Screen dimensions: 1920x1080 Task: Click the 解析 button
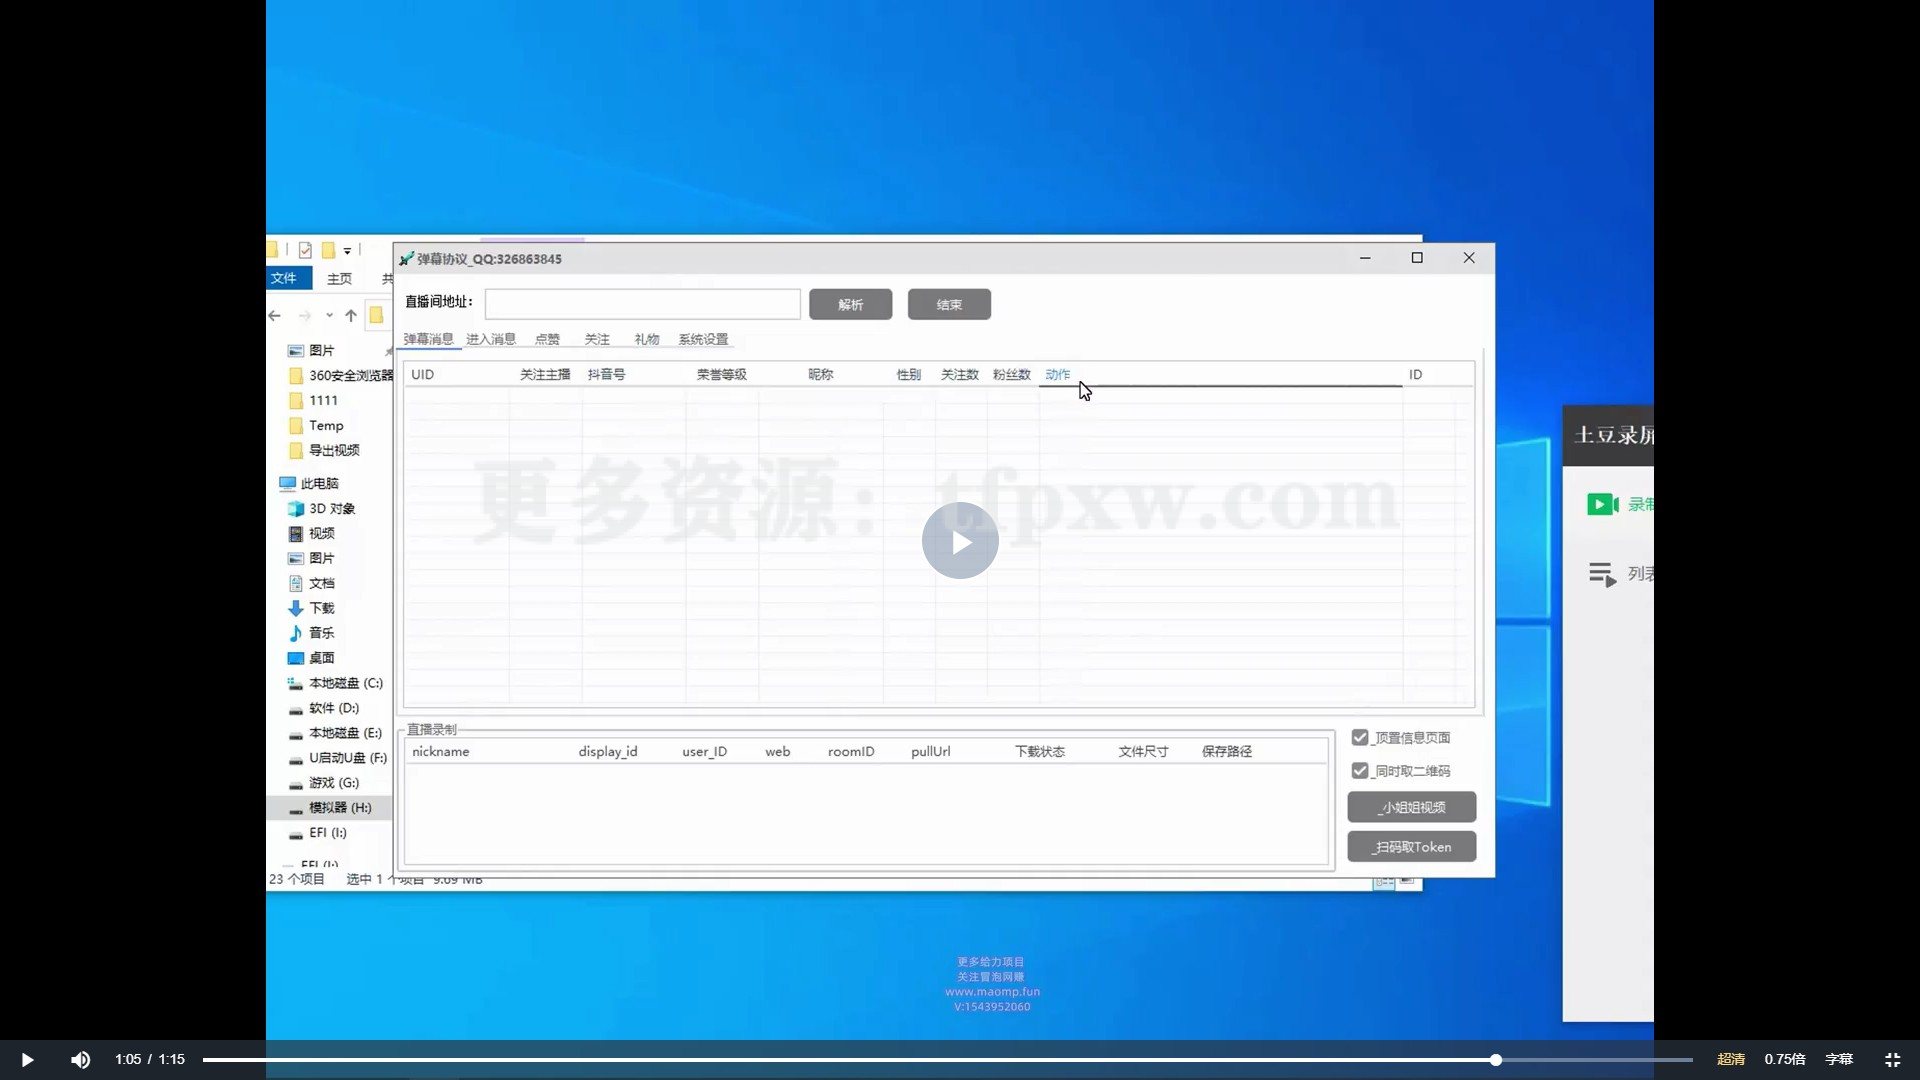850,305
